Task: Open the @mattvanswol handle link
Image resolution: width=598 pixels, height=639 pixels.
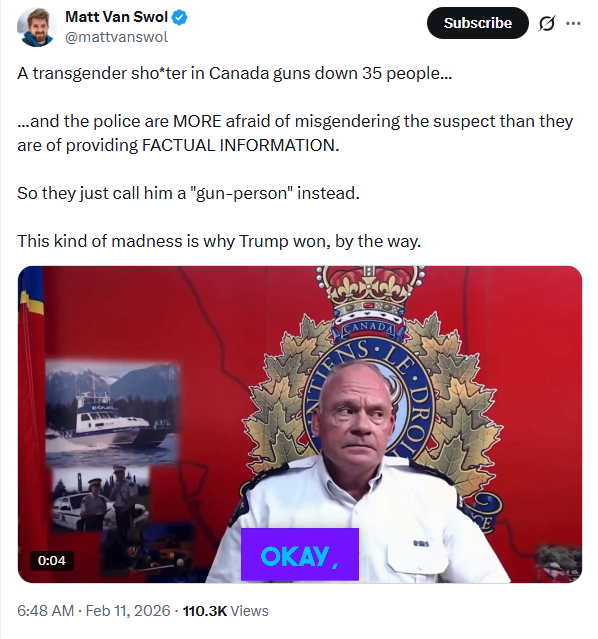Action: (117, 37)
